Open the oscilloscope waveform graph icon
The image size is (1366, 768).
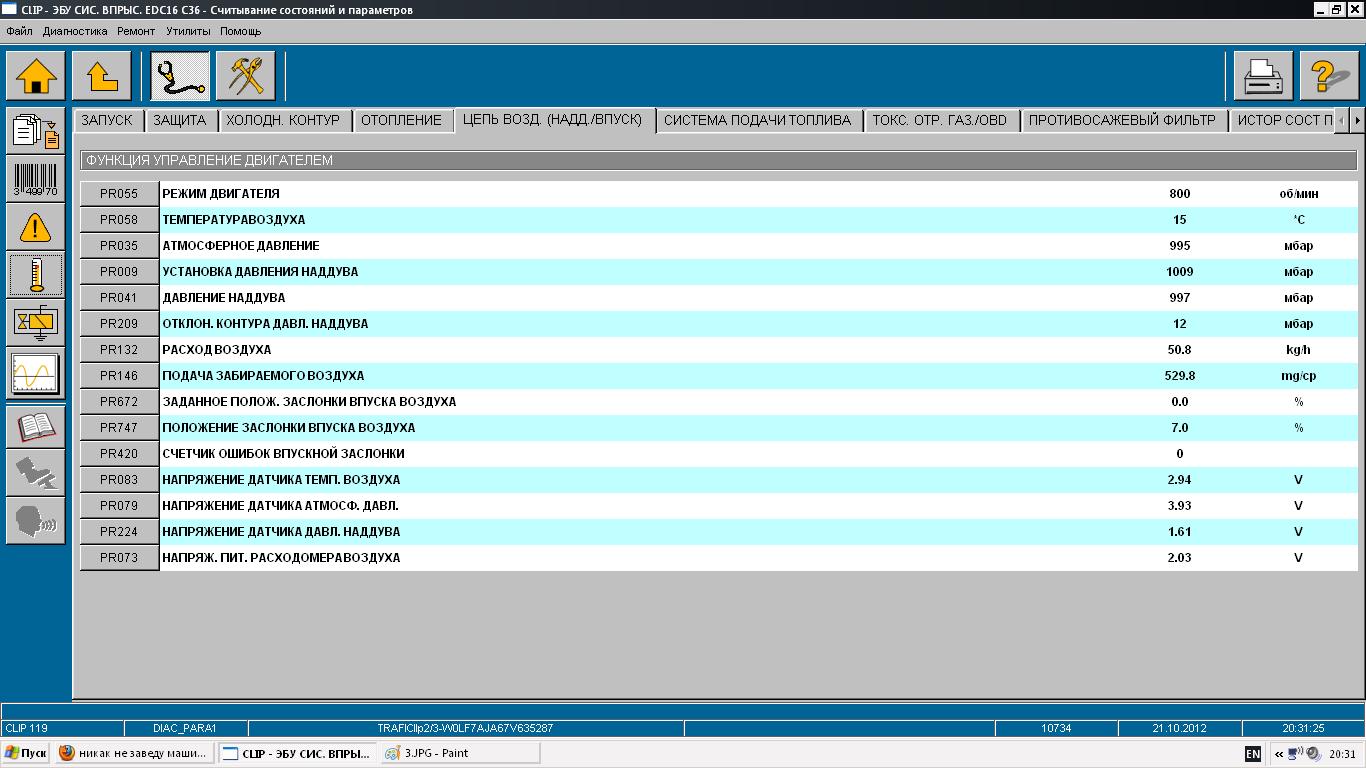pyautogui.click(x=36, y=373)
